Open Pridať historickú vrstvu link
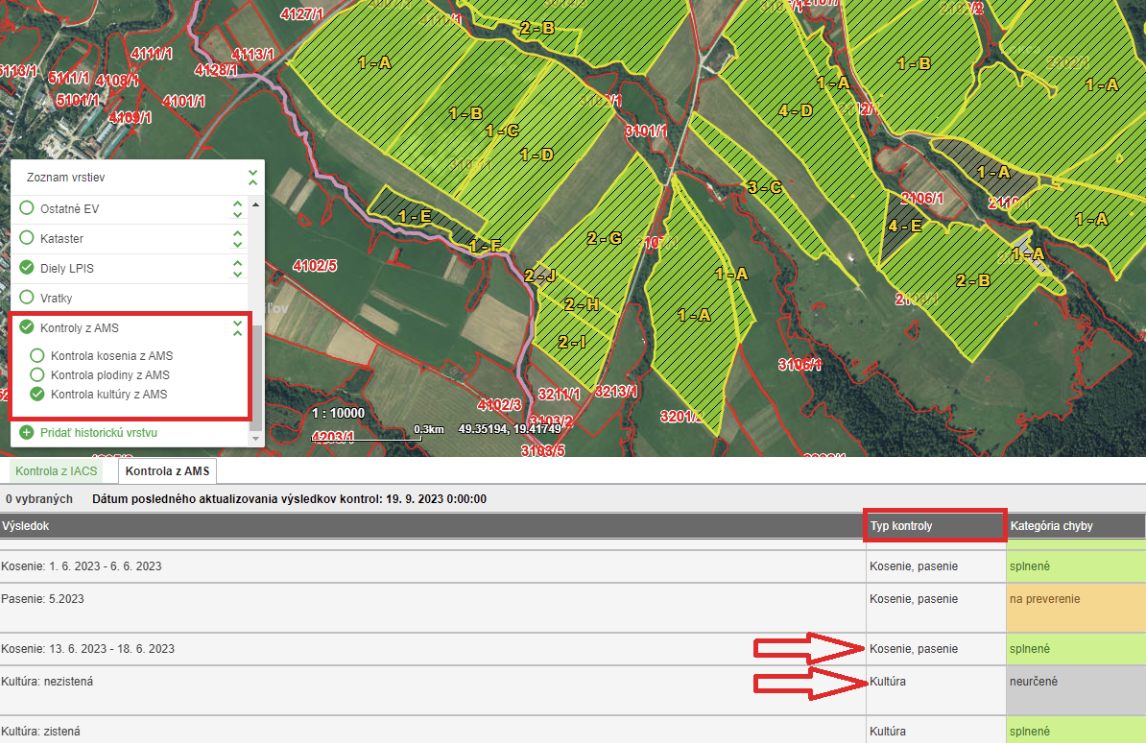 pyautogui.click(x=99, y=433)
